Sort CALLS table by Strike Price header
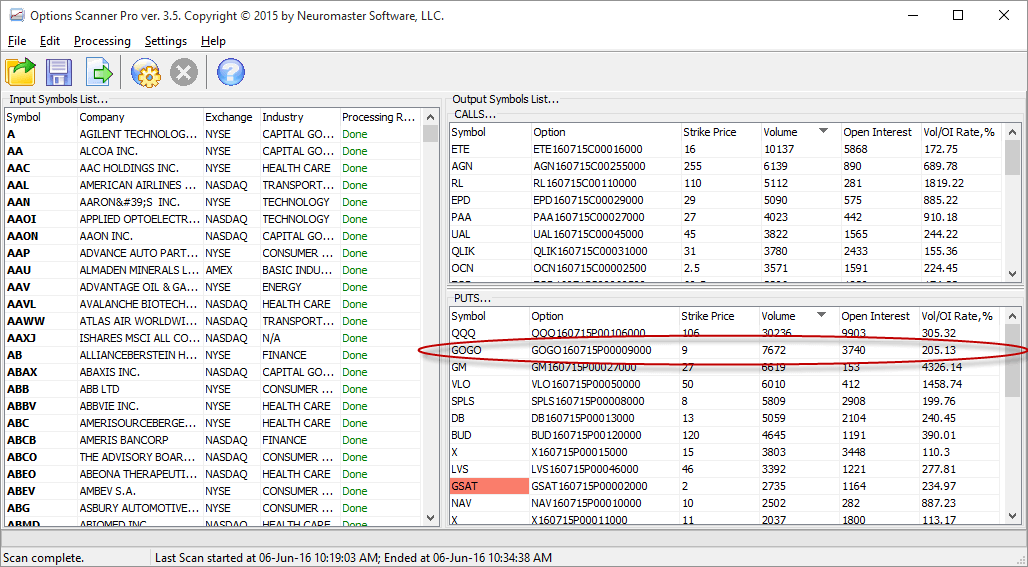The width and height of the screenshot is (1028, 567). (720, 132)
